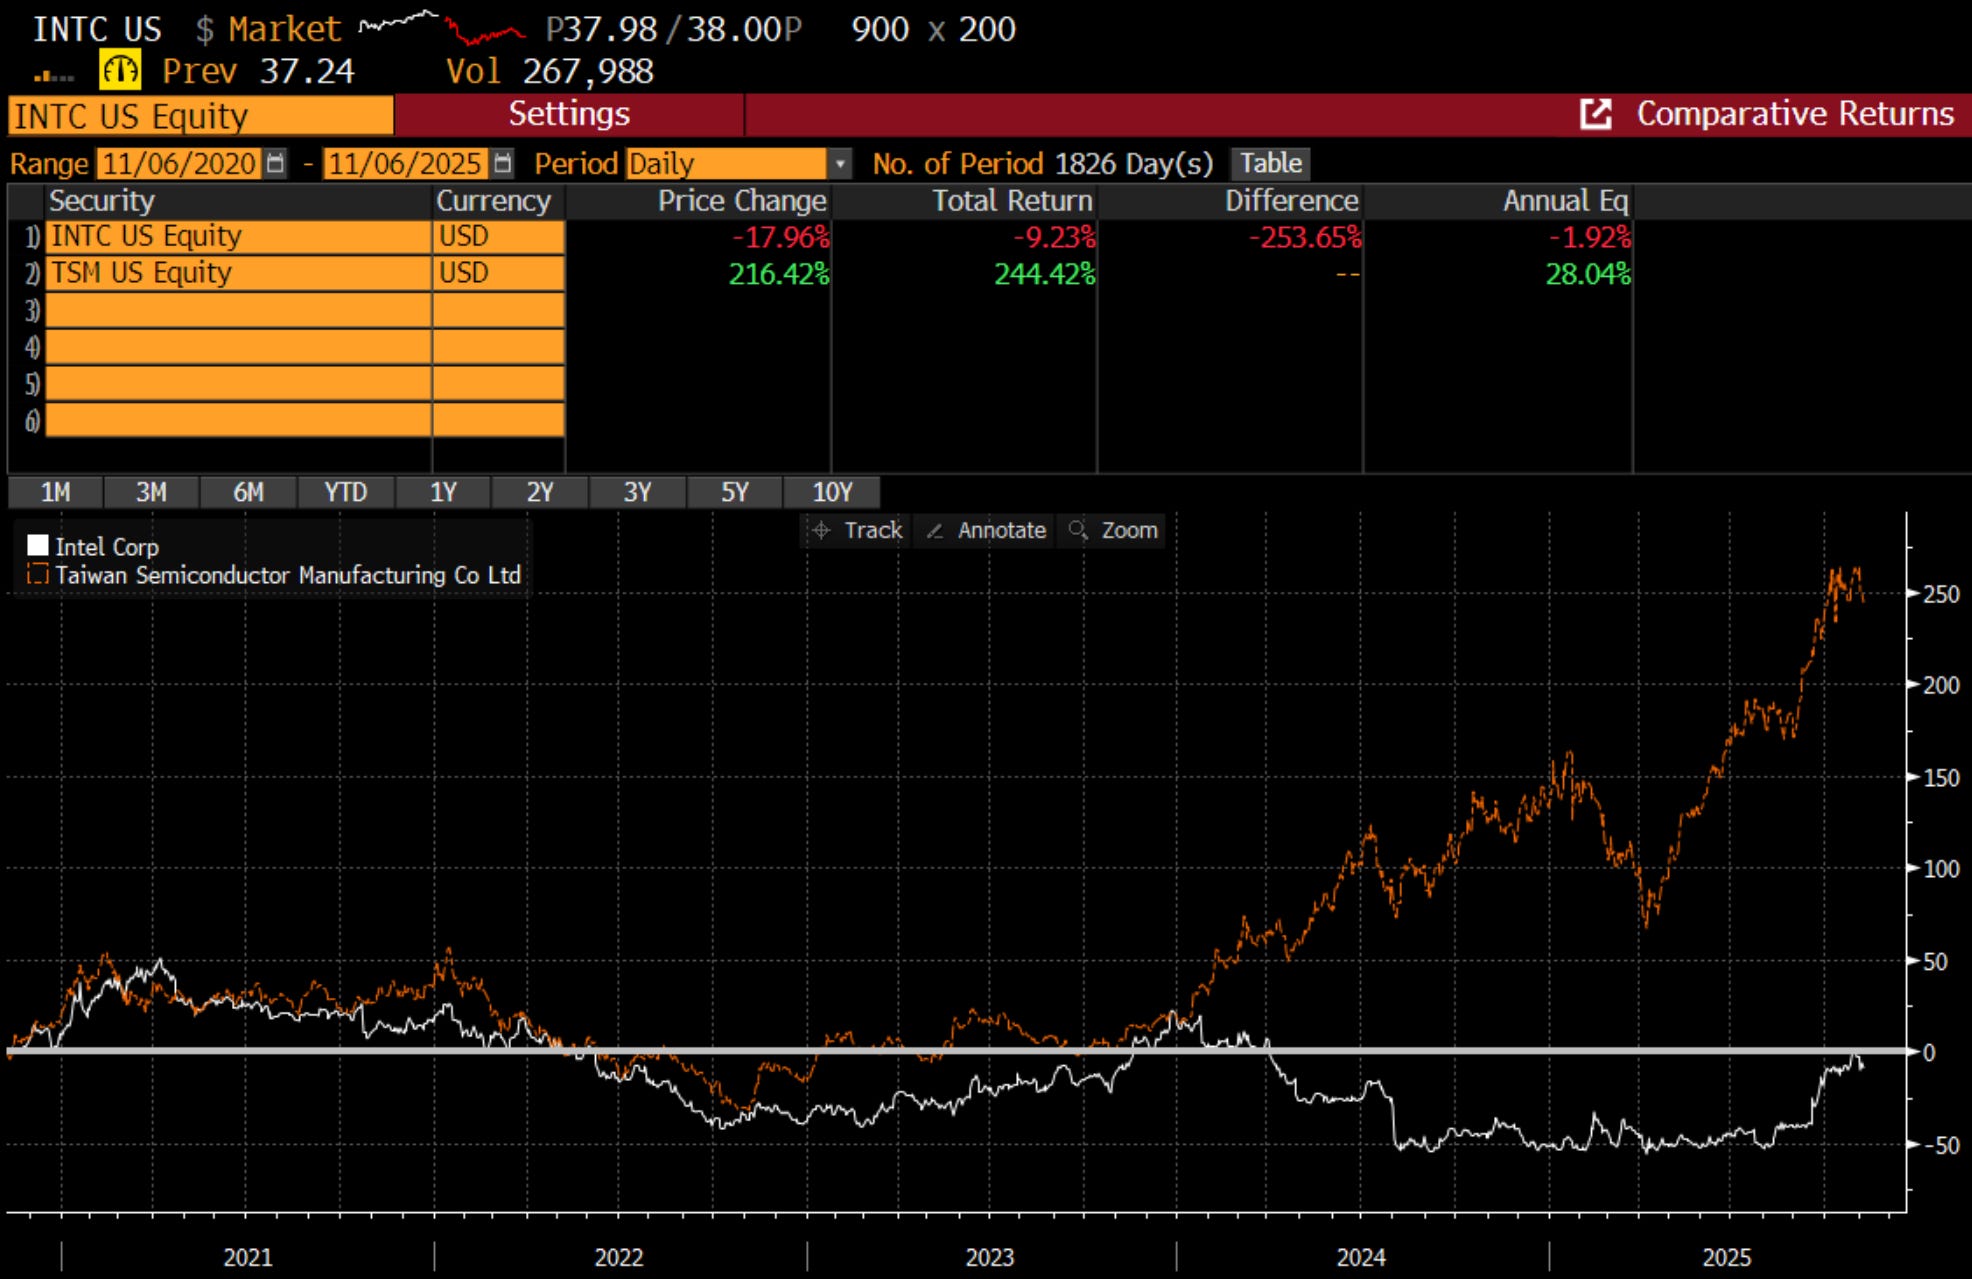Screen dimensions: 1972x1279
Task: Click the empty security row 3 field
Action: (238, 310)
